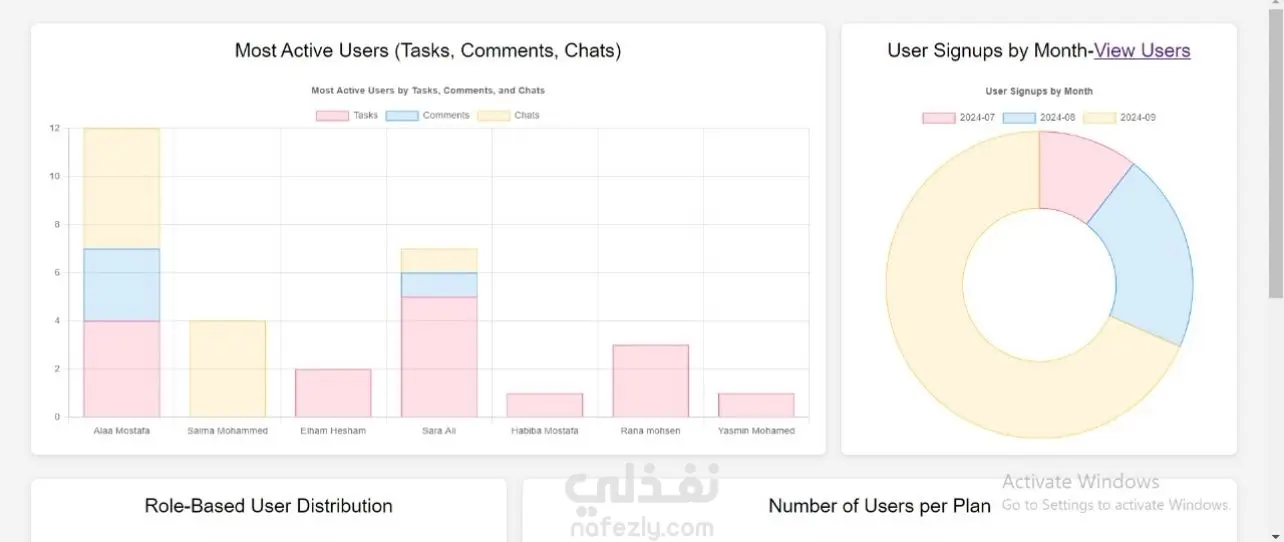This screenshot has width=1284, height=542.
Task: Click Alaa Mostafa's pink Tasks bar segment
Action: tap(122, 368)
